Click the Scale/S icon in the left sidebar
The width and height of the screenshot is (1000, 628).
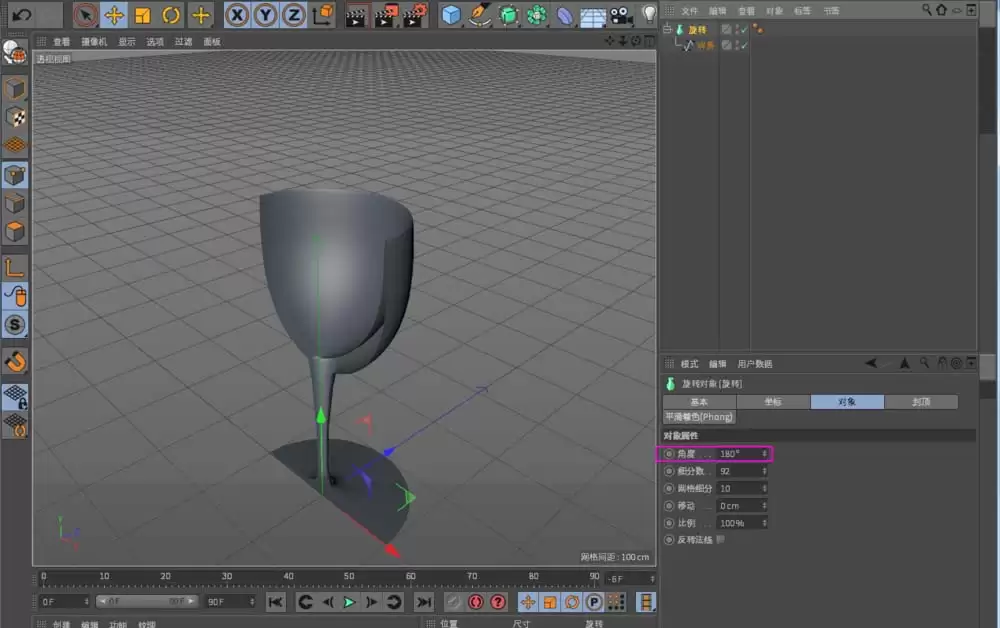point(14,325)
